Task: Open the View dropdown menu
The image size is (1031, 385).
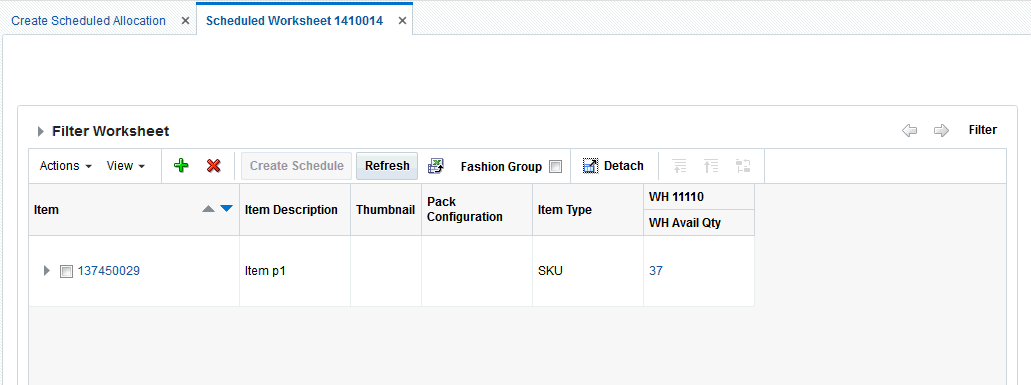Action: (x=126, y=166)
